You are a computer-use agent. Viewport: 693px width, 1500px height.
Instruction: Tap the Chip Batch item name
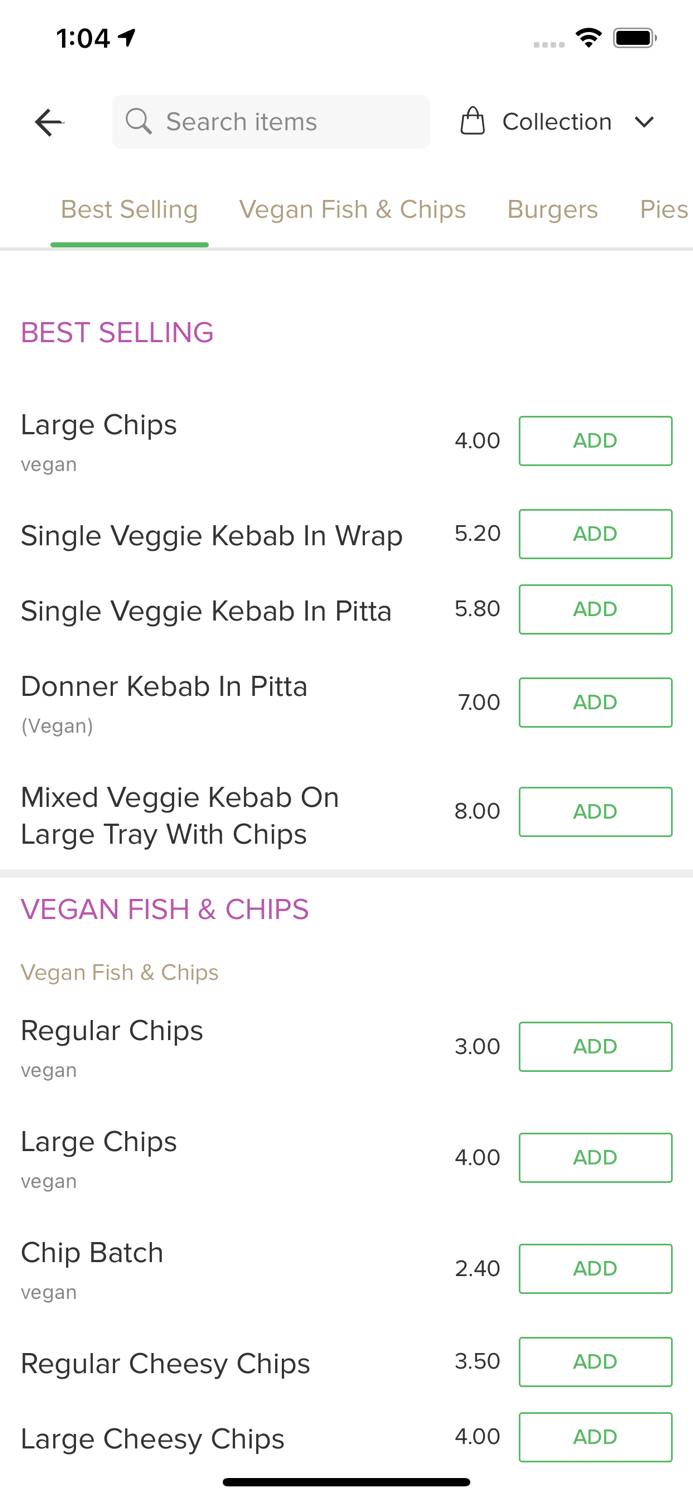click(x=92, y=1252)
